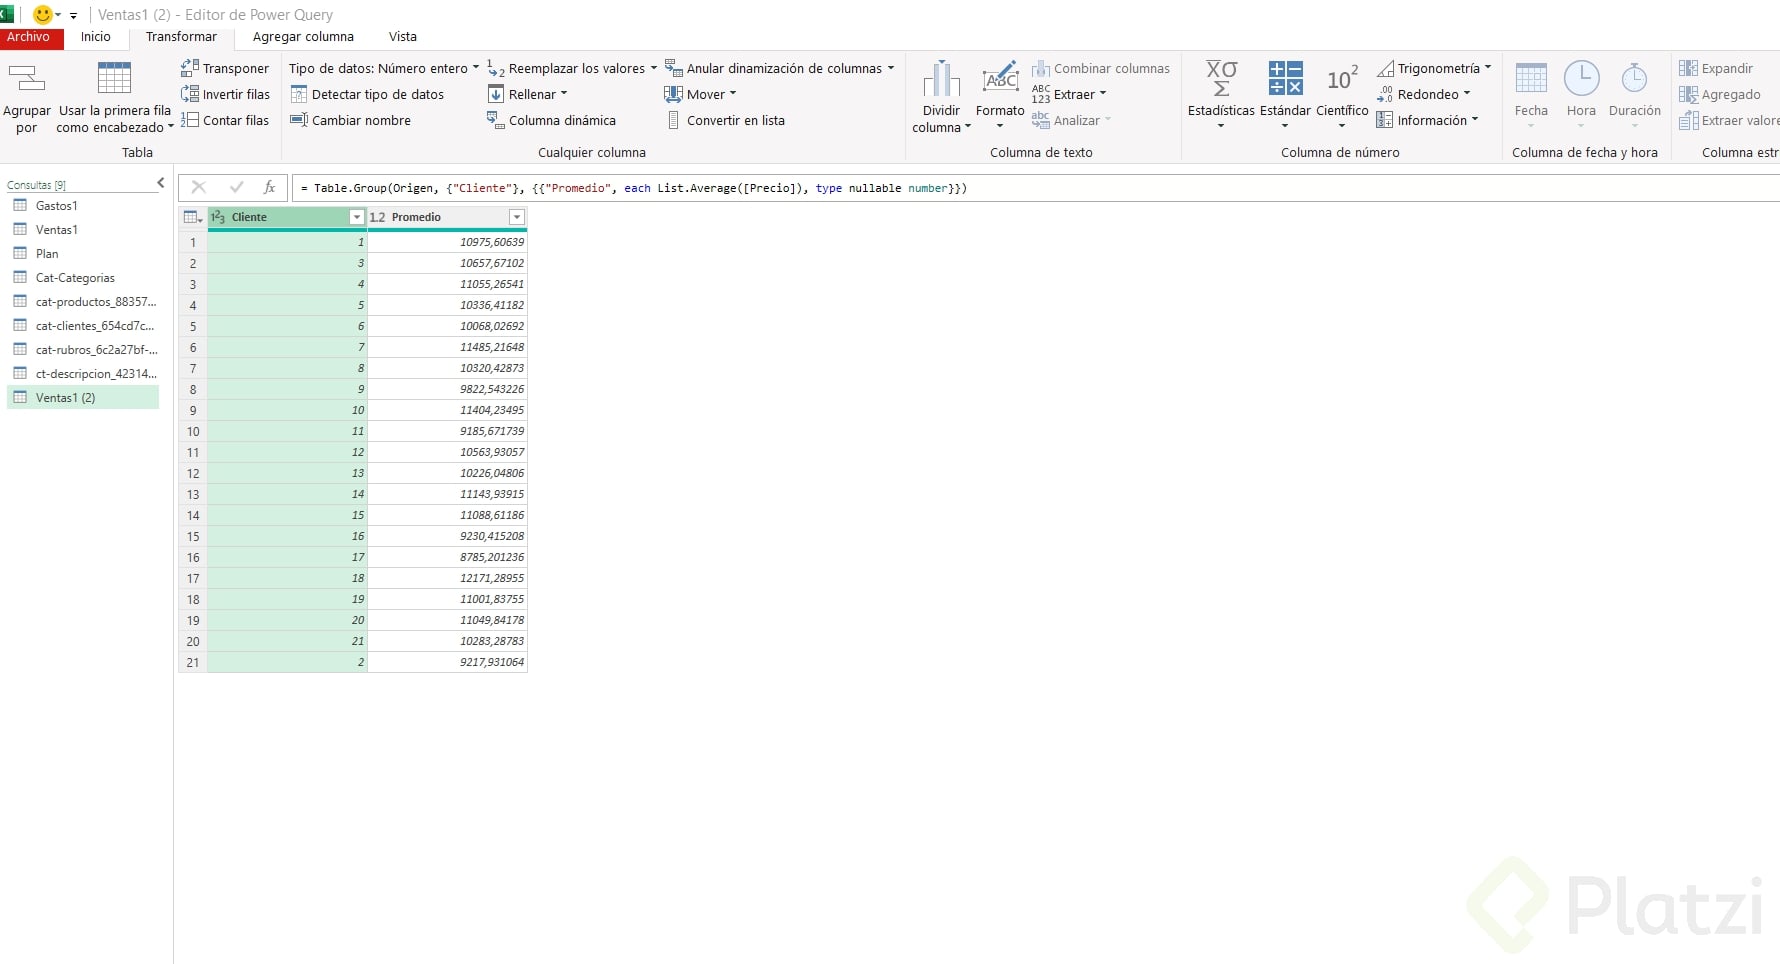Click Contar filas tool
Image resolution: width=1780 pixels, height=964 pixels.
pyautogui.click(x=225, y=120)
